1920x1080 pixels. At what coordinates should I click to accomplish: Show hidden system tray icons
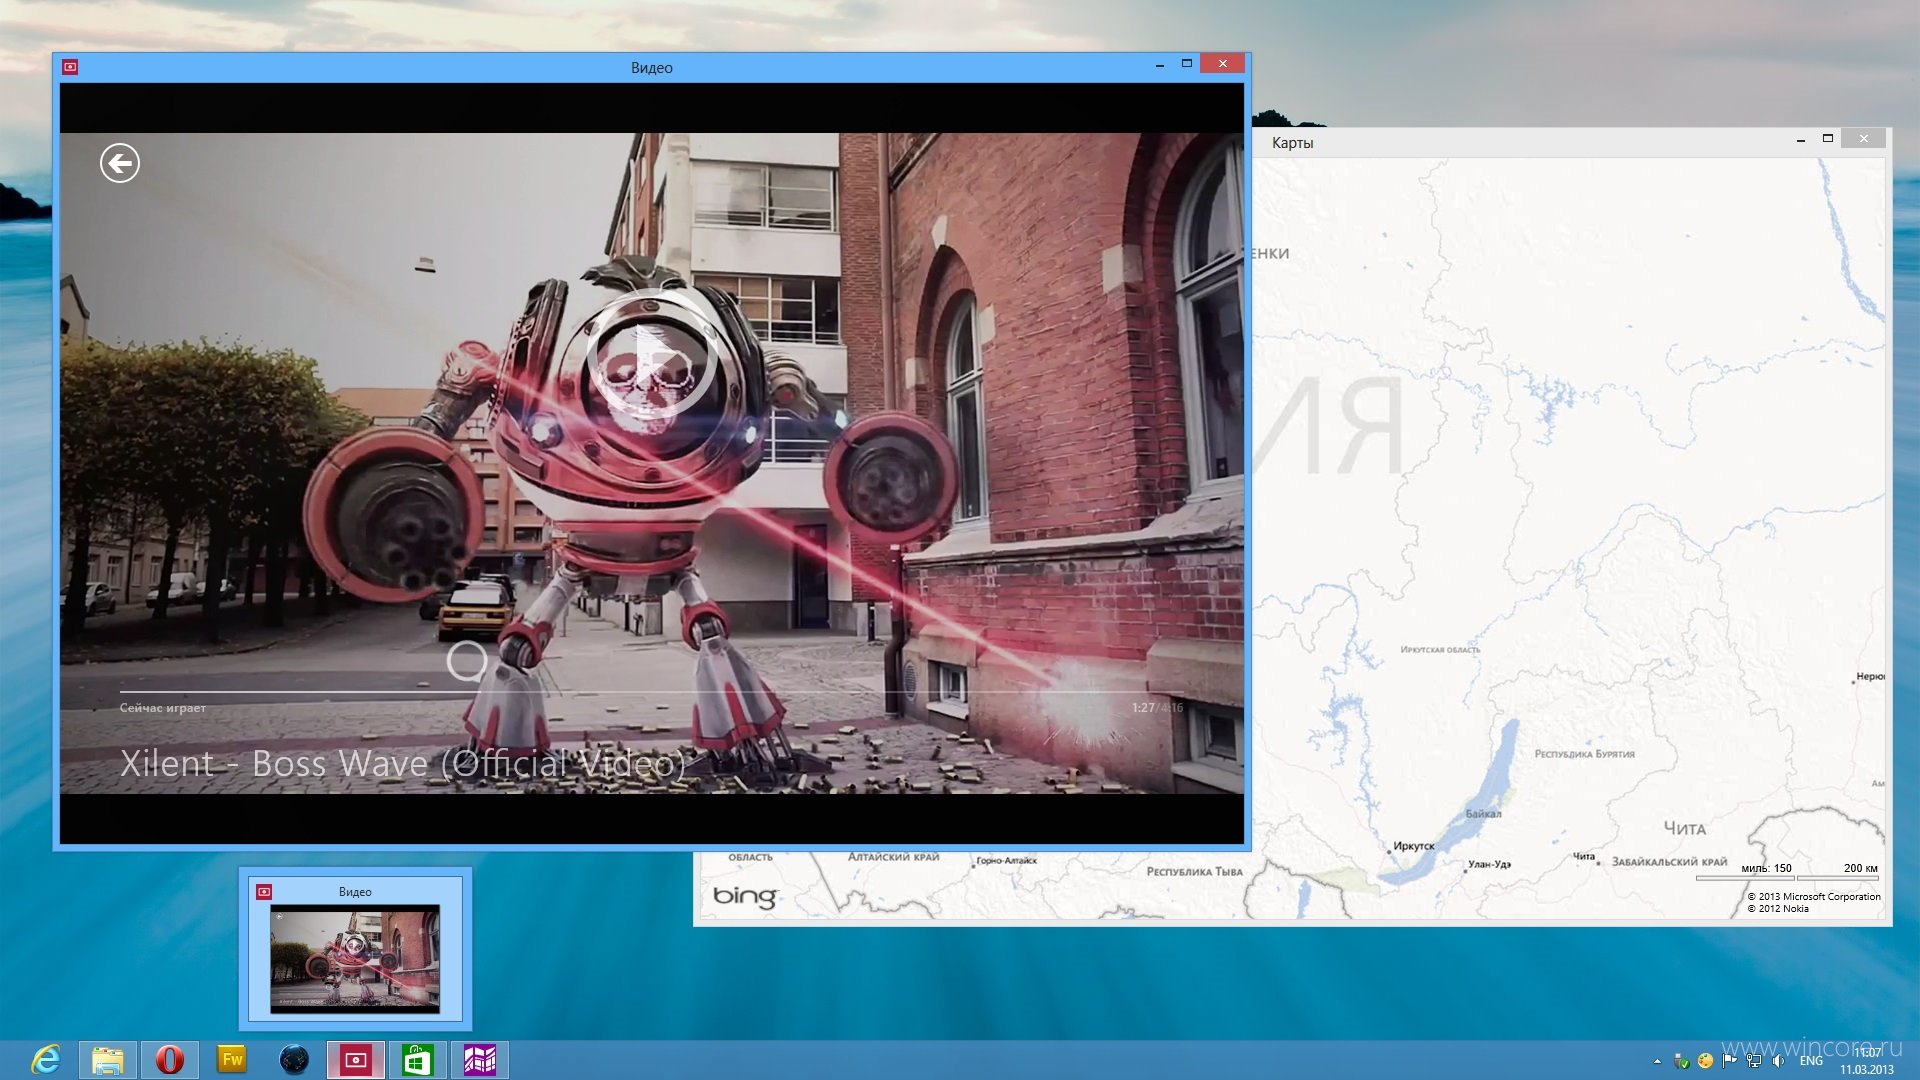tap(1657, 1061)
